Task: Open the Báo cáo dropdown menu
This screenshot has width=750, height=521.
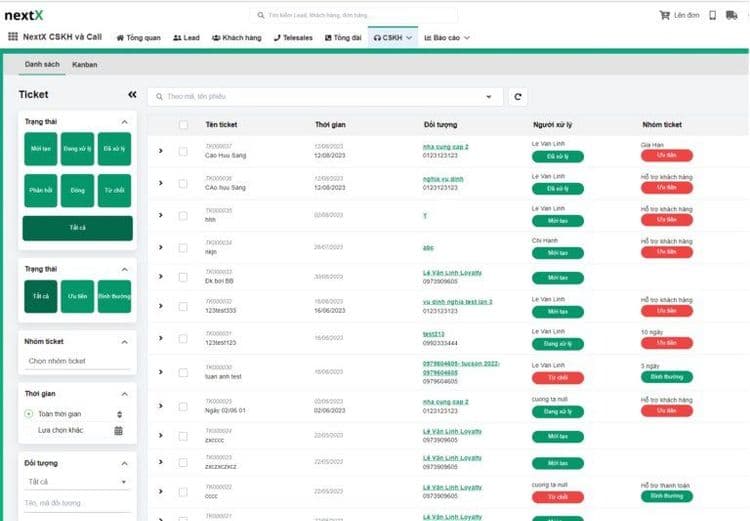Action: pos(446,37)
